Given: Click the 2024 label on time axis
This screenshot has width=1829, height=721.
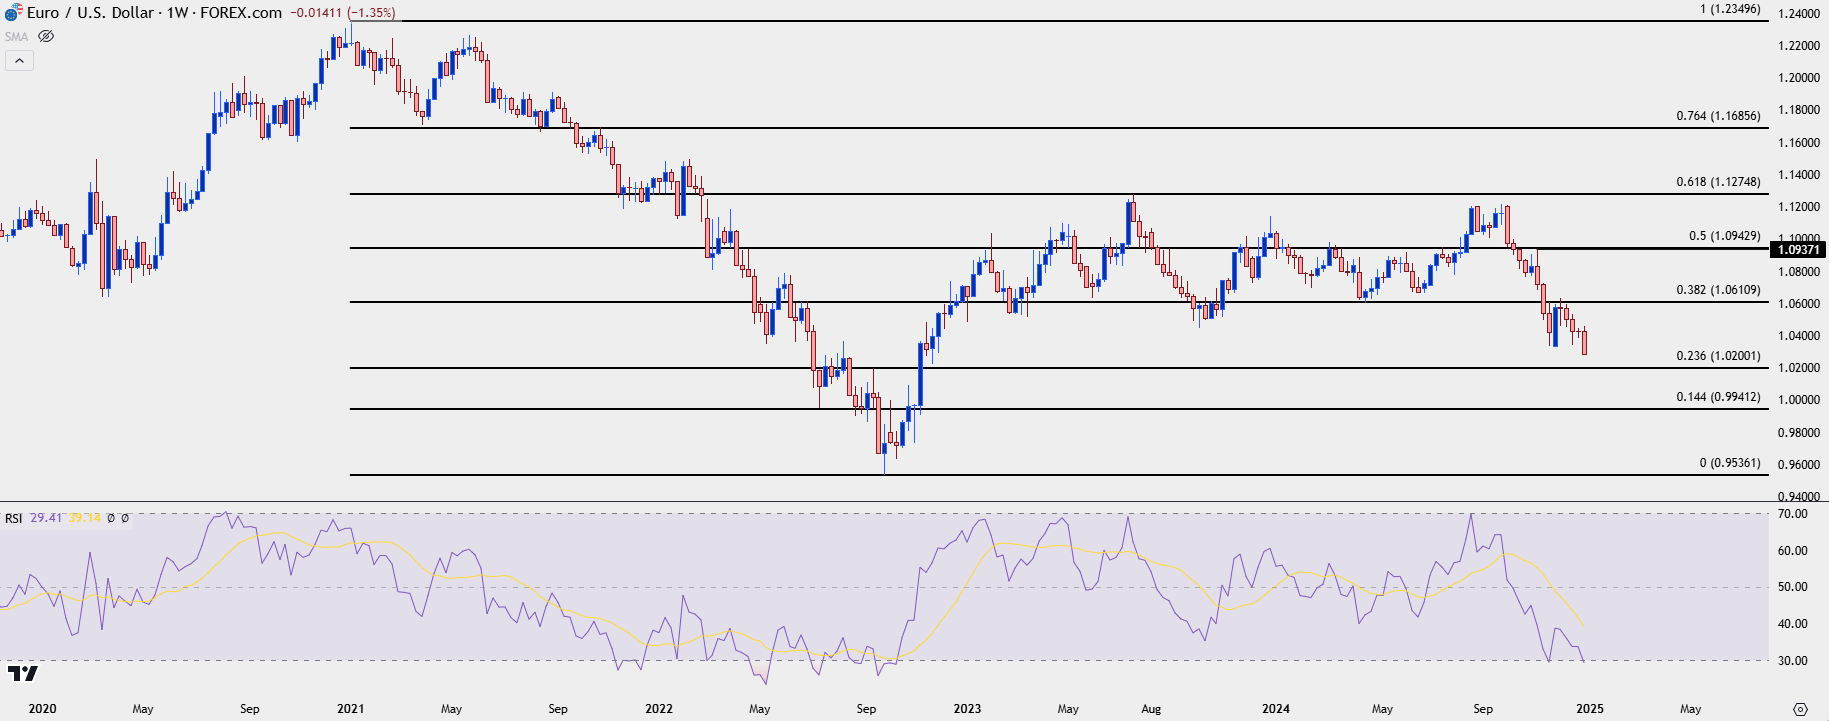Looking at the screenshot, I should [1276, 709].
